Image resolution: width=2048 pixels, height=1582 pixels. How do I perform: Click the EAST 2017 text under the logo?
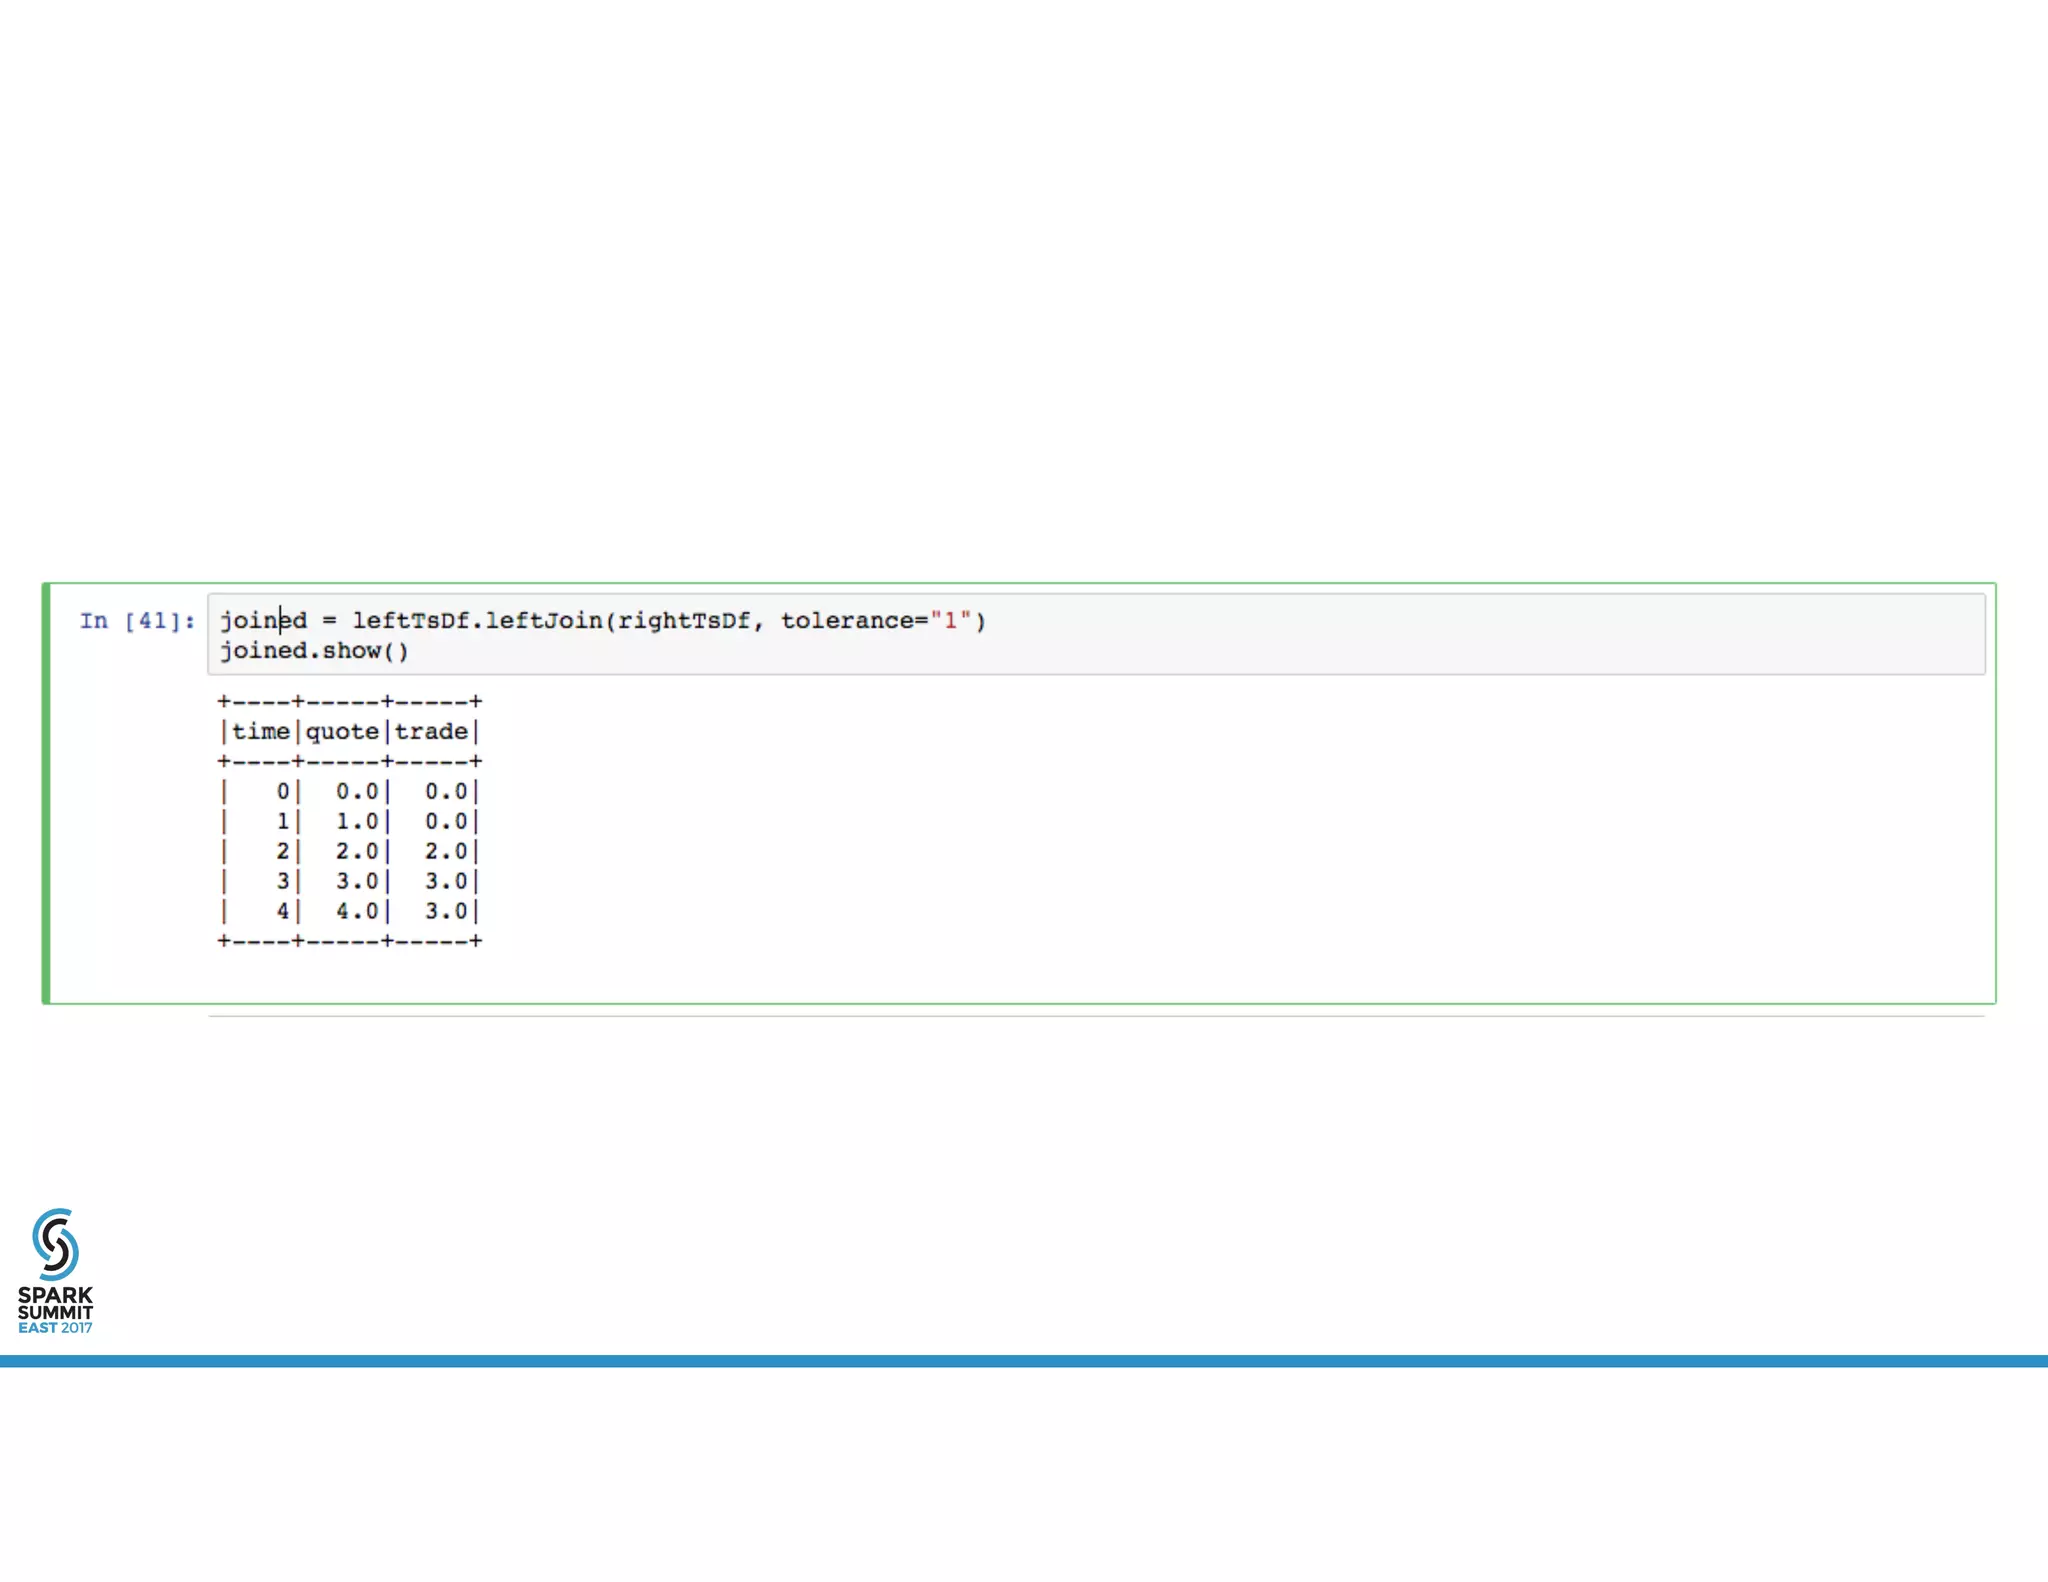click(x=55, y=1328)
